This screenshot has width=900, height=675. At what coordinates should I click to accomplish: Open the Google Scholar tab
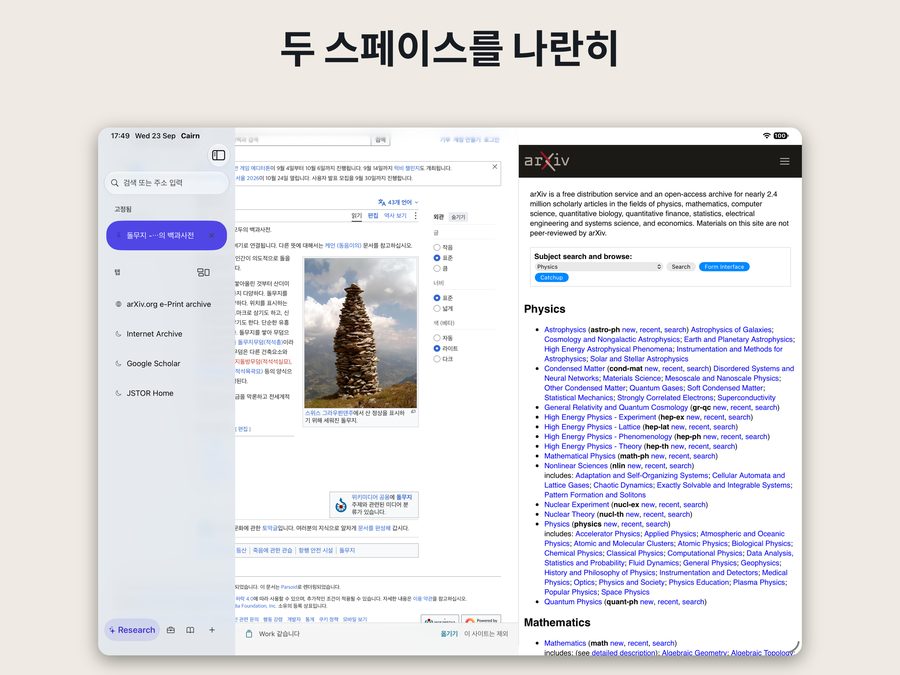[x=166, y=363]
